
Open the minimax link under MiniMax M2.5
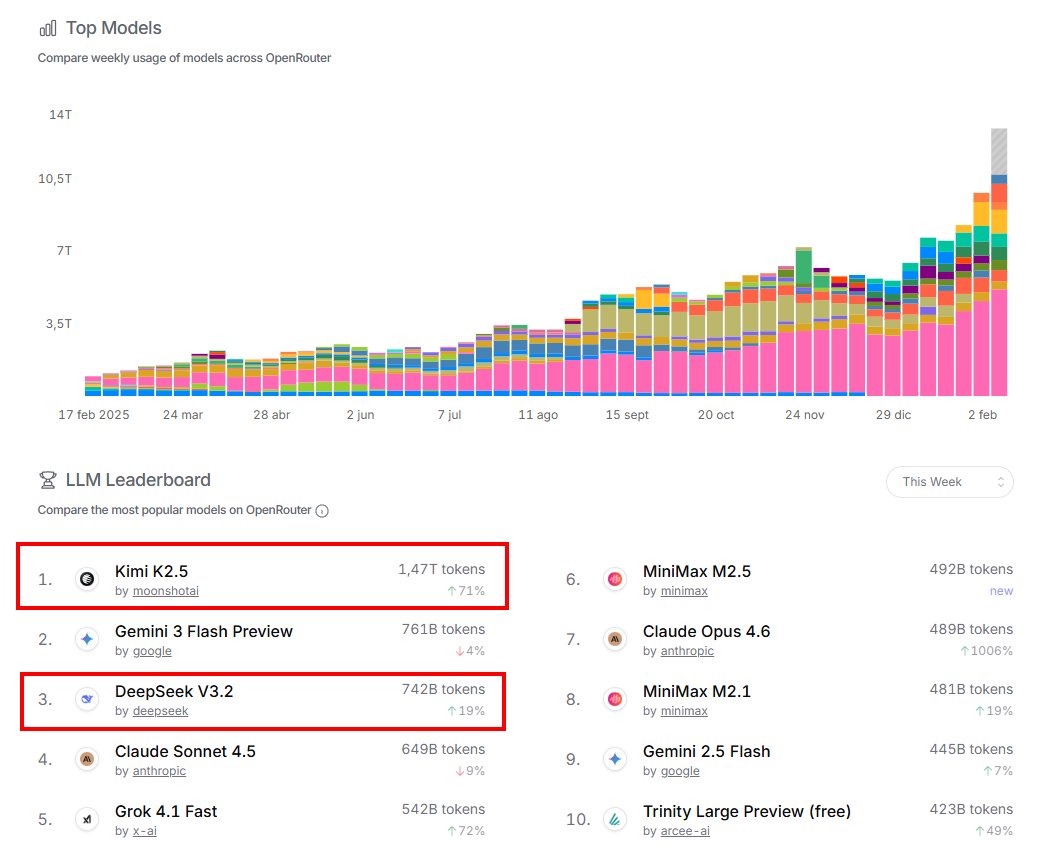click(x=684, y=591)
